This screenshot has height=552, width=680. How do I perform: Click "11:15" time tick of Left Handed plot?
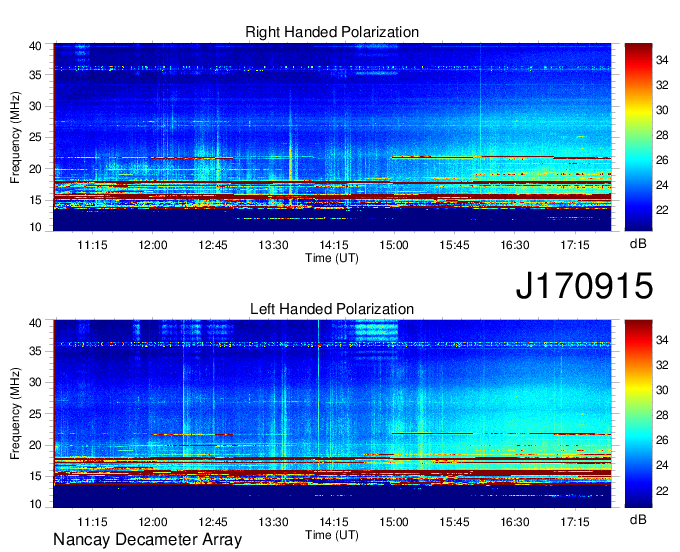coord(92,522)
